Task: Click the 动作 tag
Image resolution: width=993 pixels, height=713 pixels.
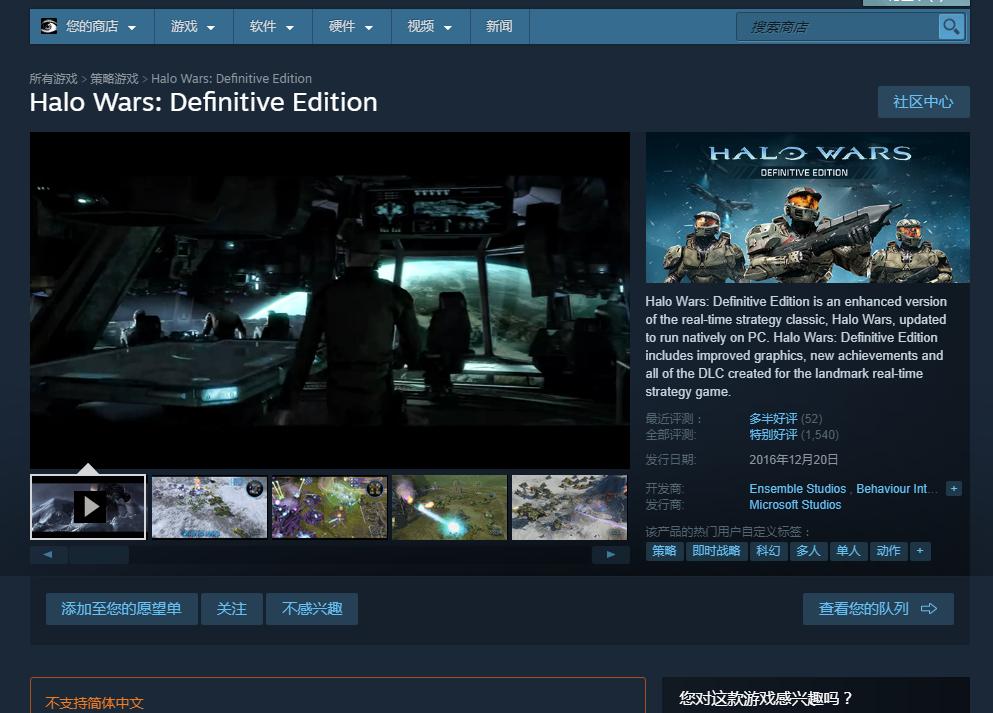Action: [x=889, y=551]
